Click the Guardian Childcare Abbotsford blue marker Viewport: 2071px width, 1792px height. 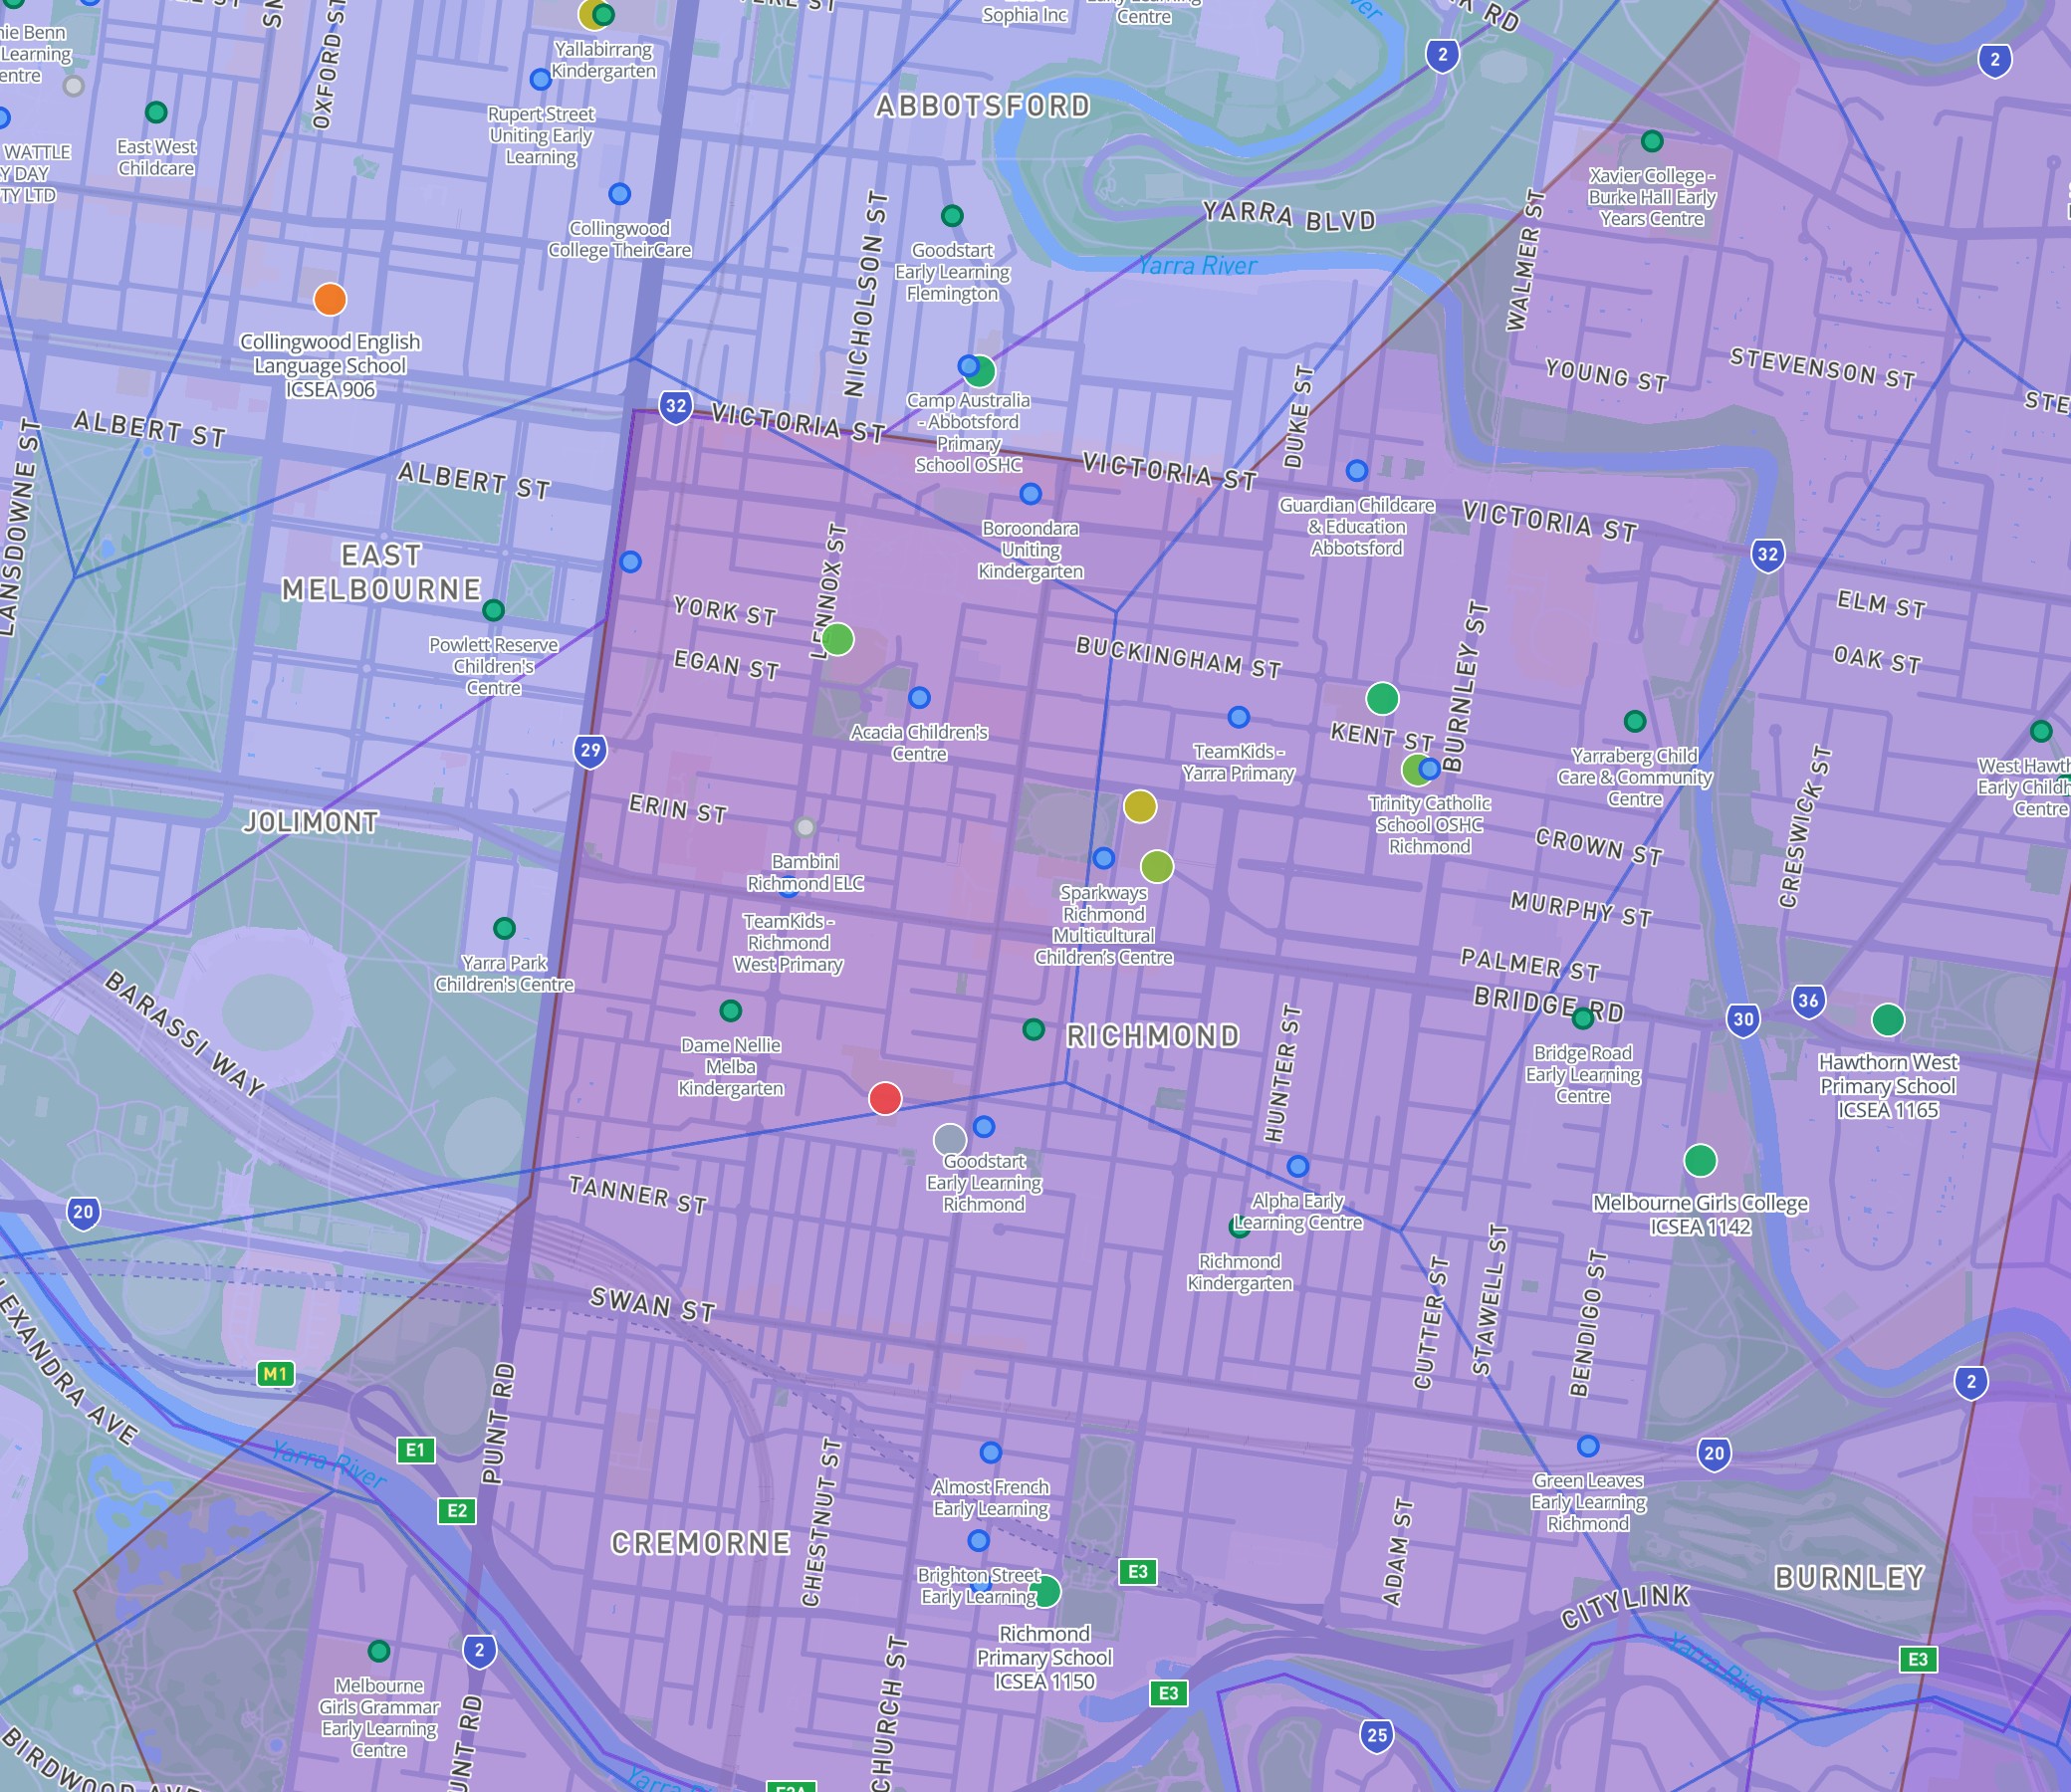click(x=1357, y=470)
